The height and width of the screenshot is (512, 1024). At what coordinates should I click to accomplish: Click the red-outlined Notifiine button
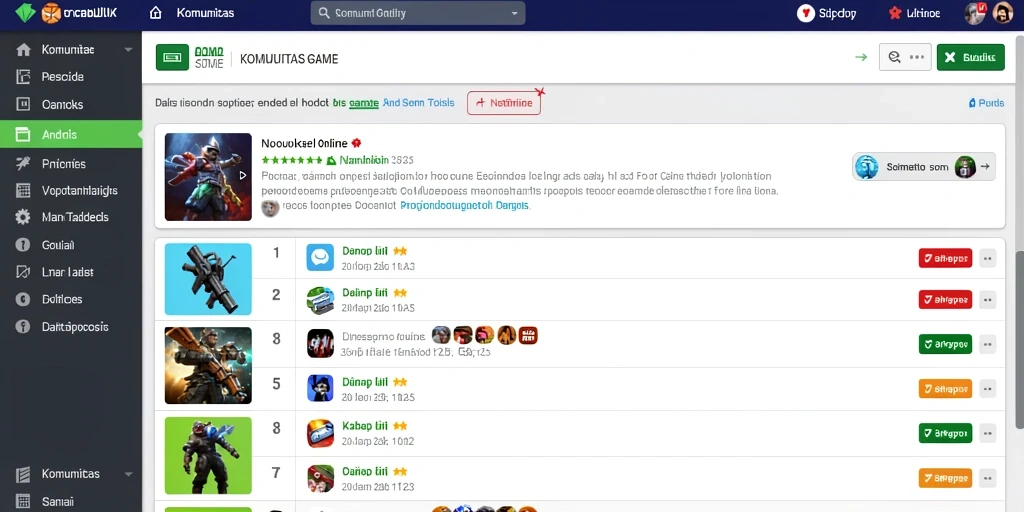point(504,103)
